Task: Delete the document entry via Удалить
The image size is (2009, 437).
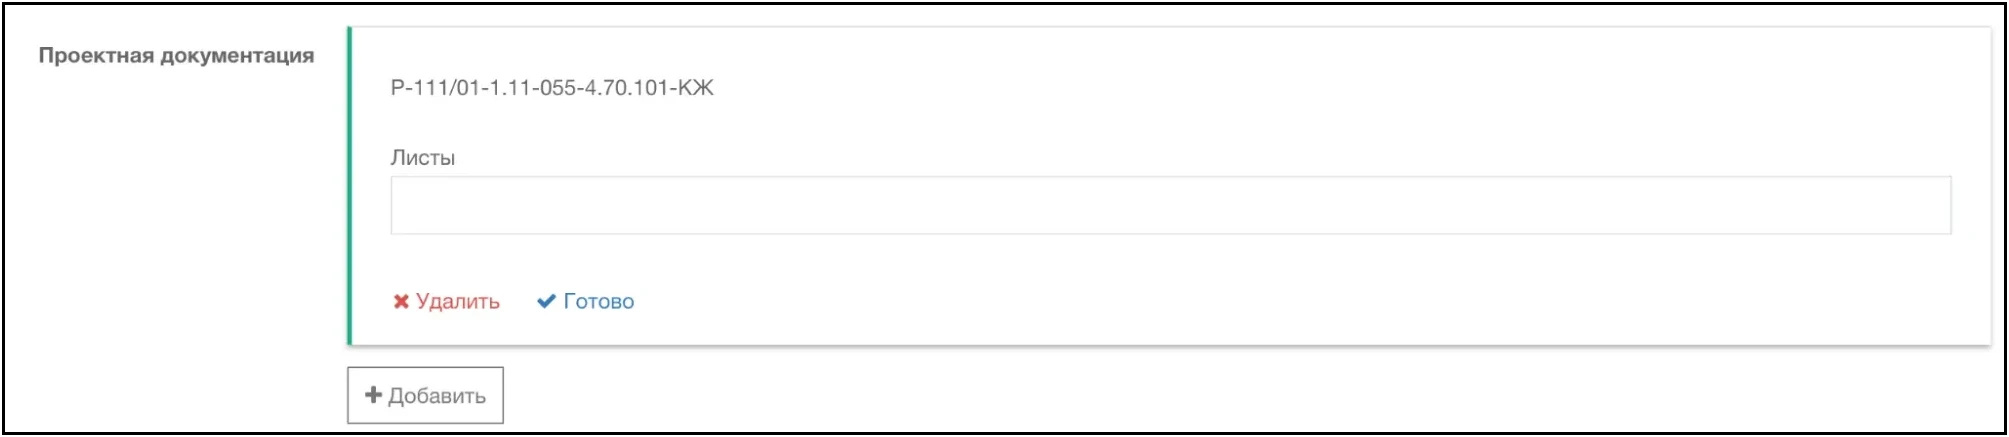Action: (x=446, y=301)
